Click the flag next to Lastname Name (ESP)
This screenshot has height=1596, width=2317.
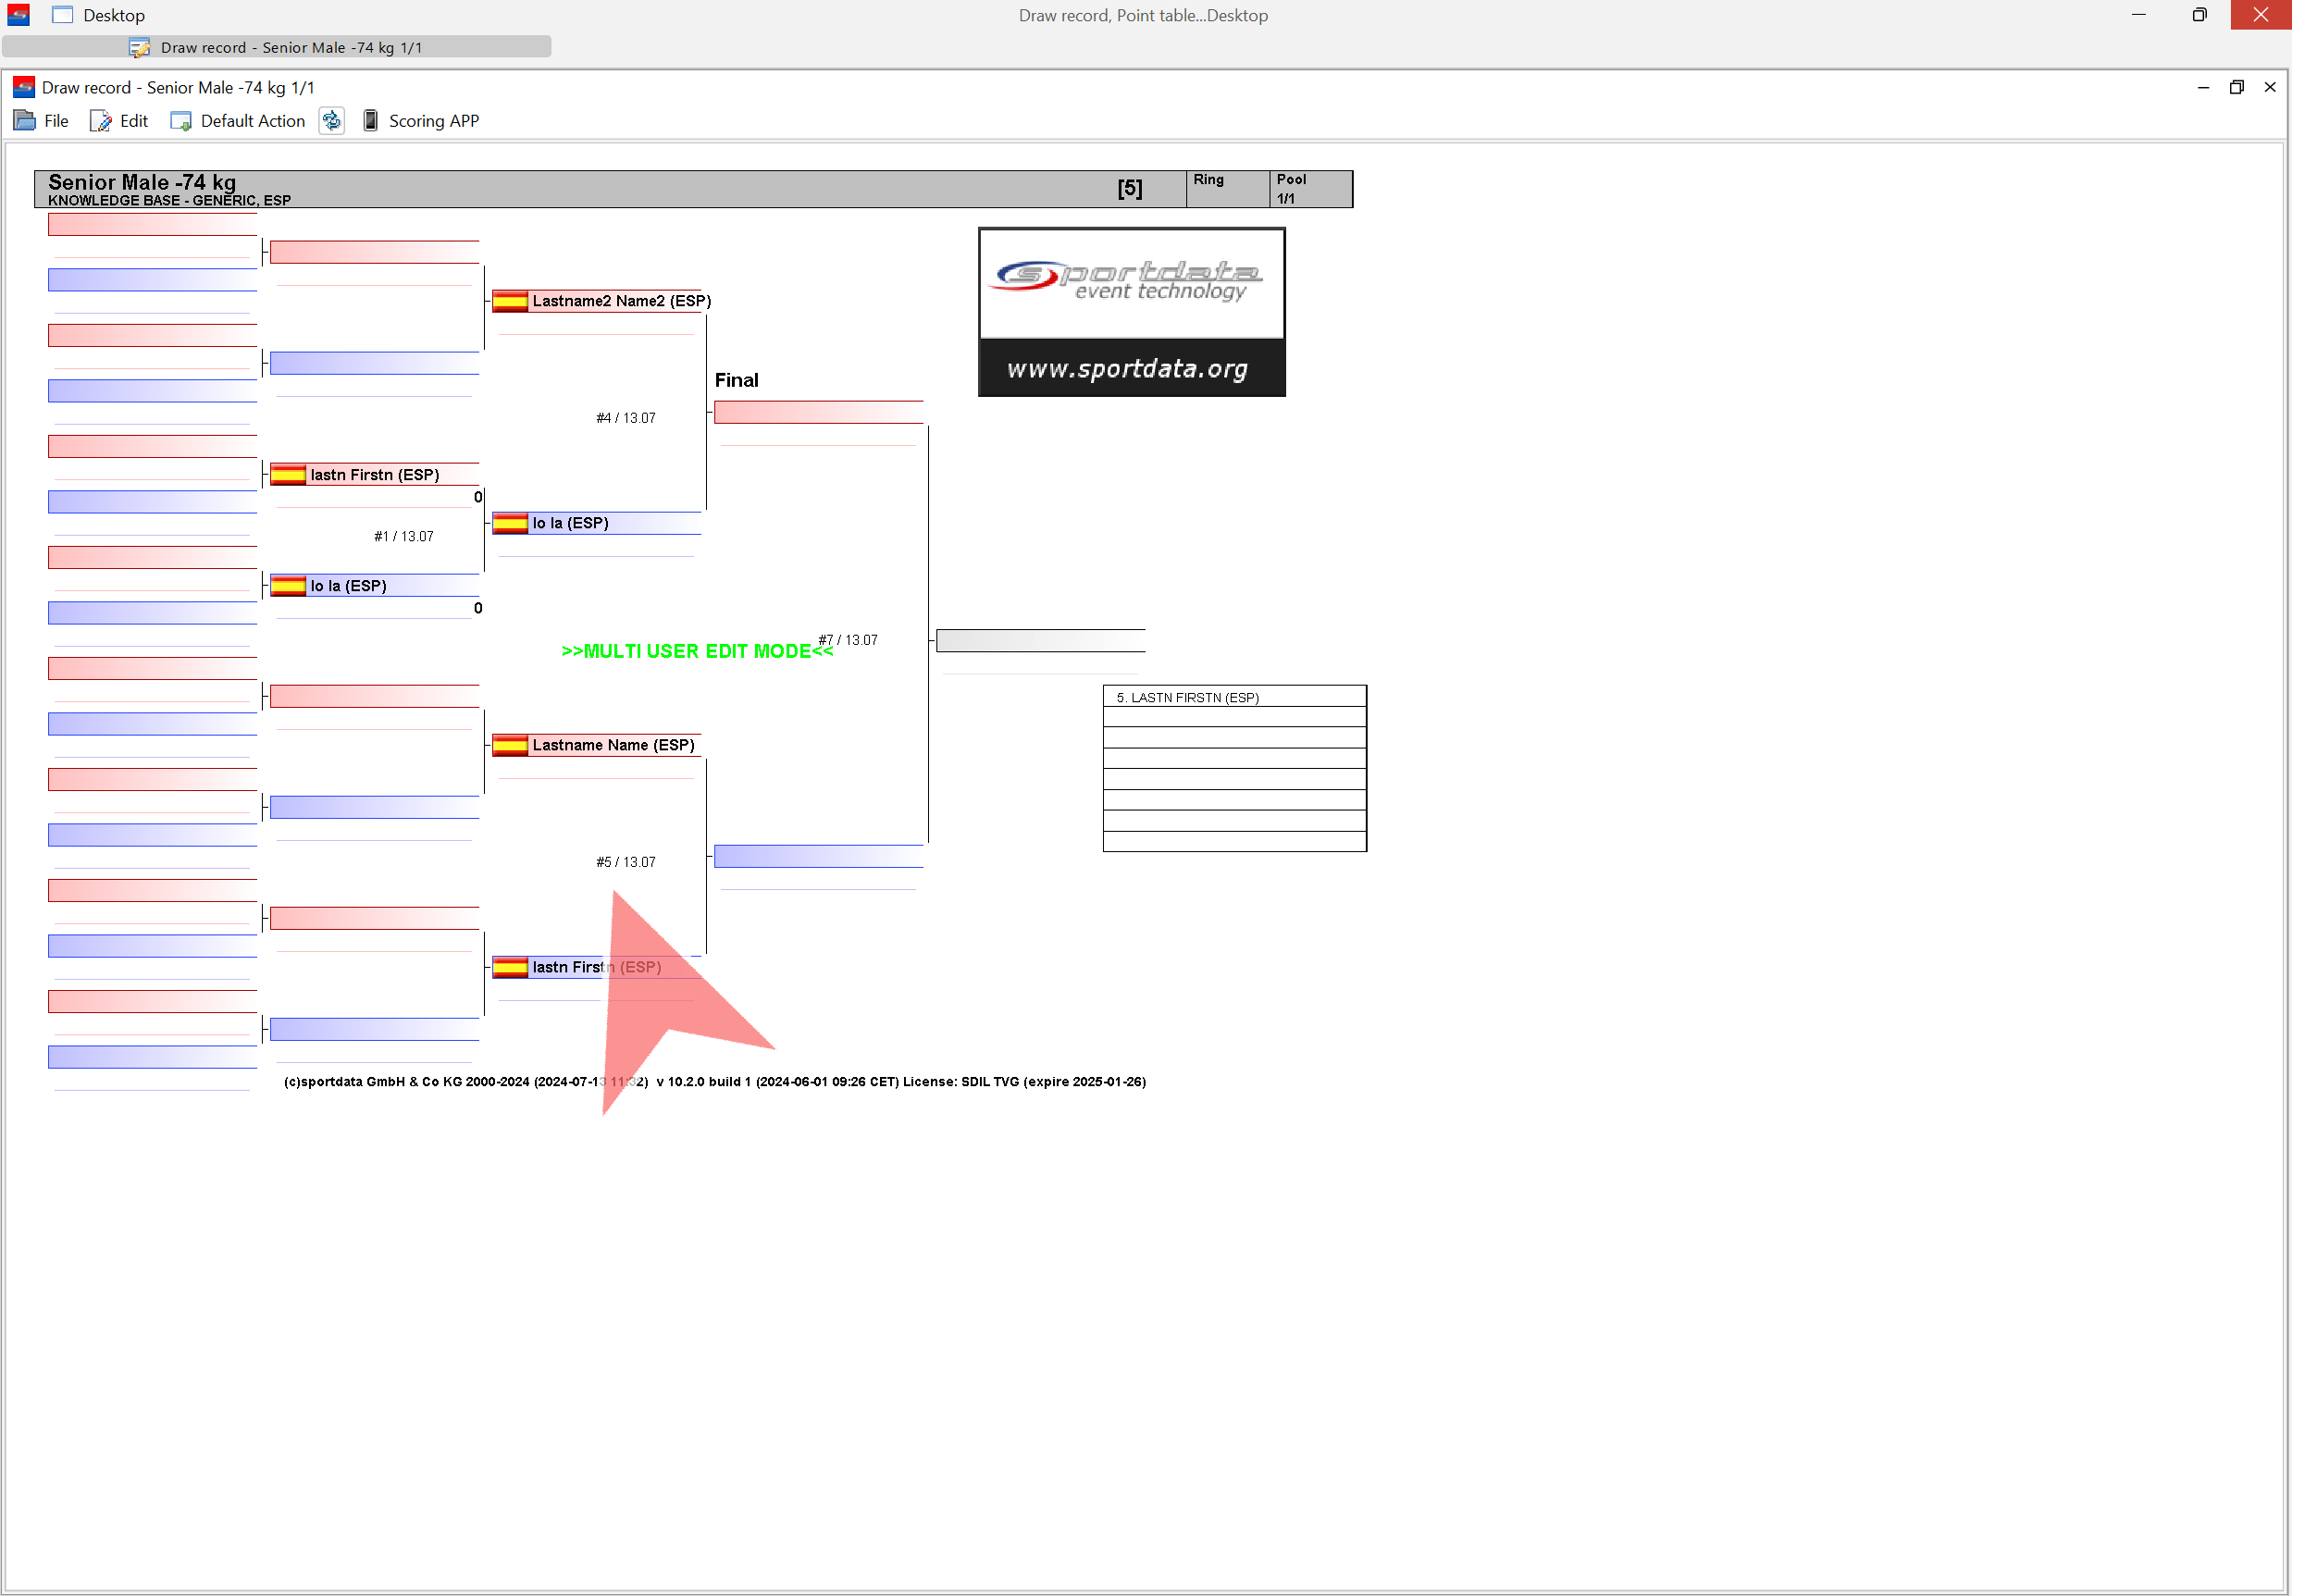click(x=510, y=745)
